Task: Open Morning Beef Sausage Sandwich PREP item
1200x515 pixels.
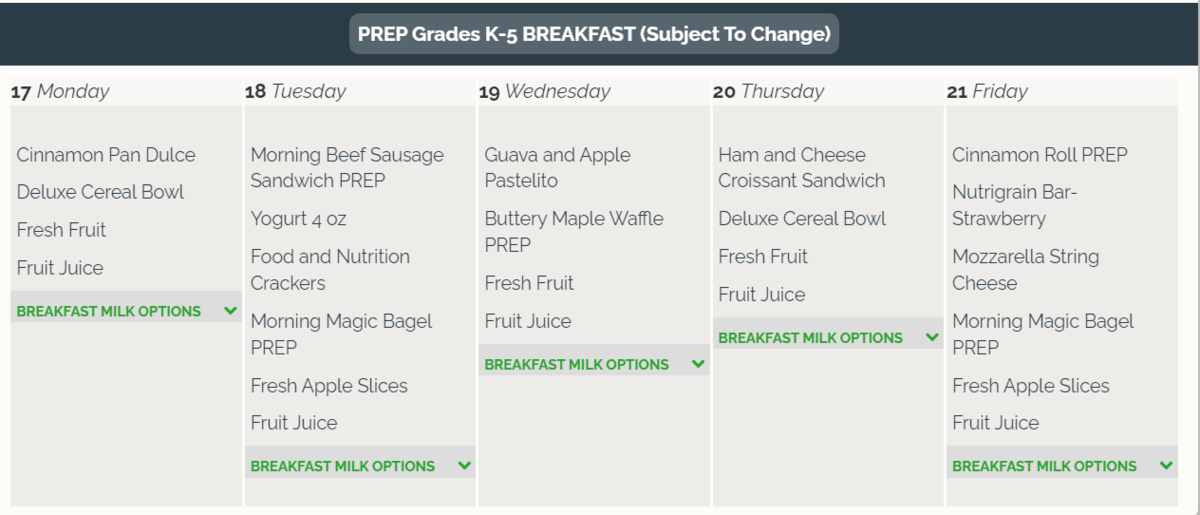Action: (346, 168)
